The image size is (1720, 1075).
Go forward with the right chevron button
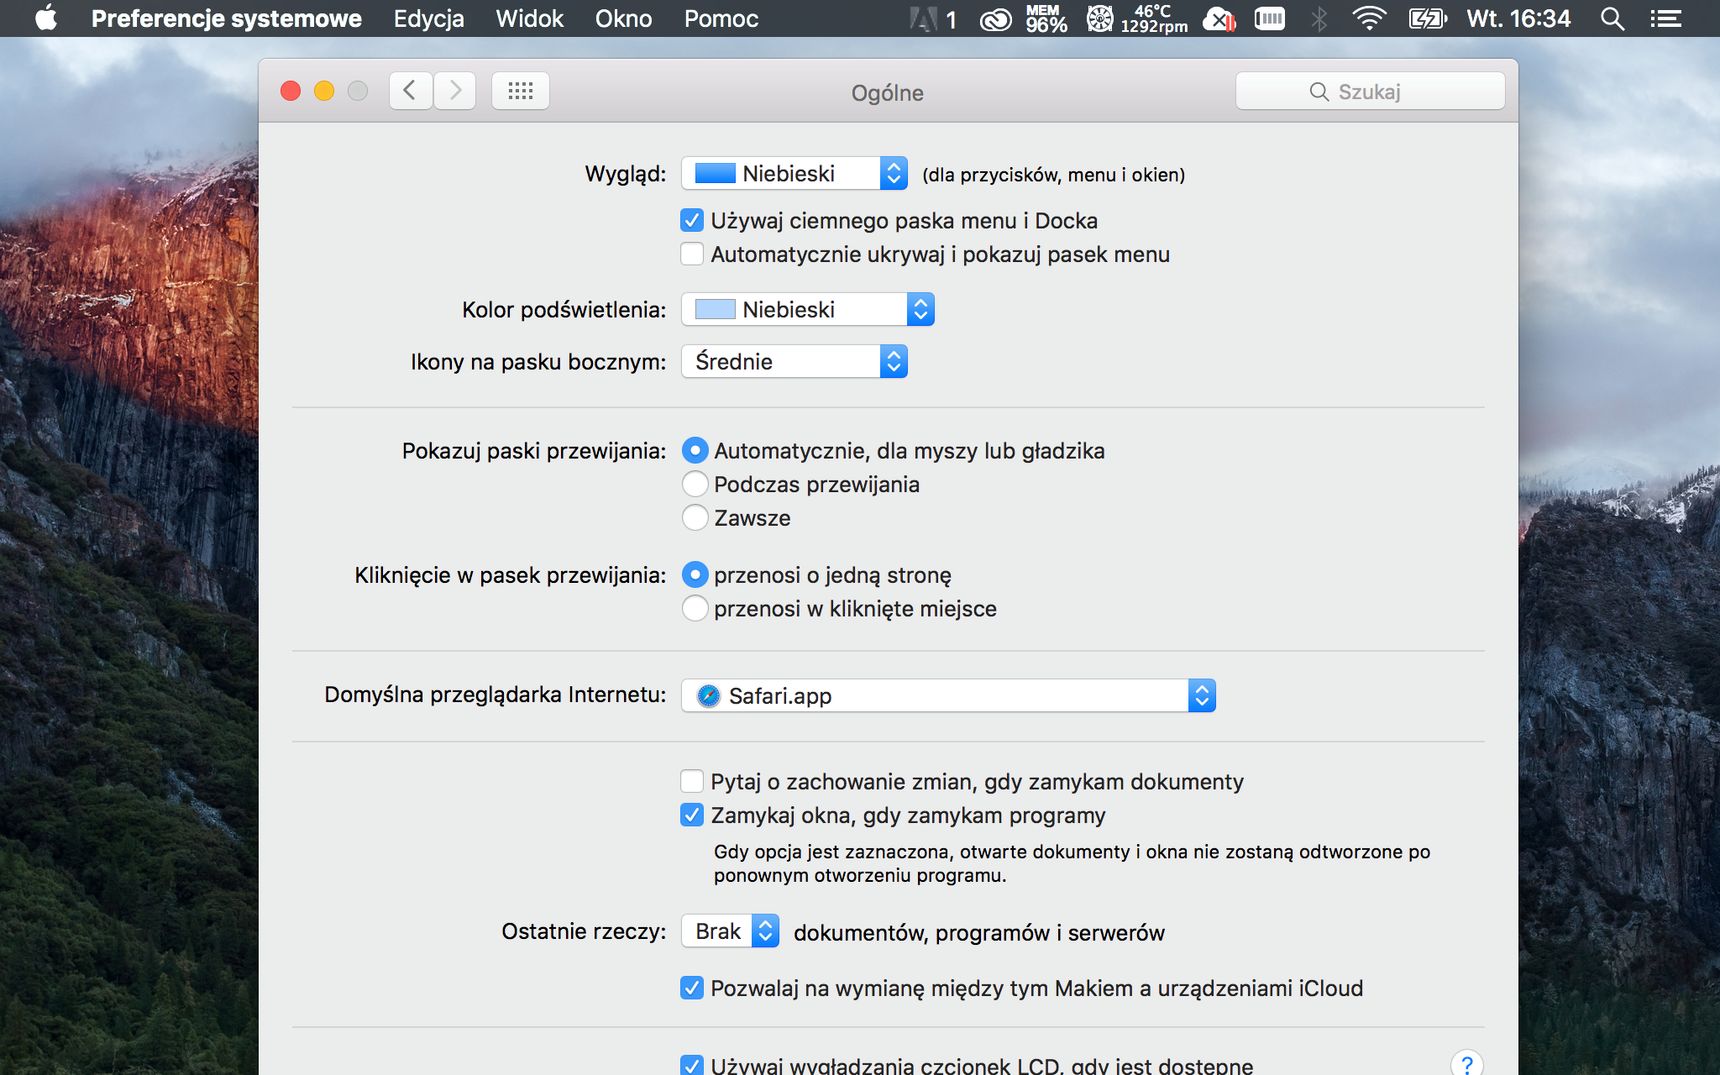pos(455,91)
